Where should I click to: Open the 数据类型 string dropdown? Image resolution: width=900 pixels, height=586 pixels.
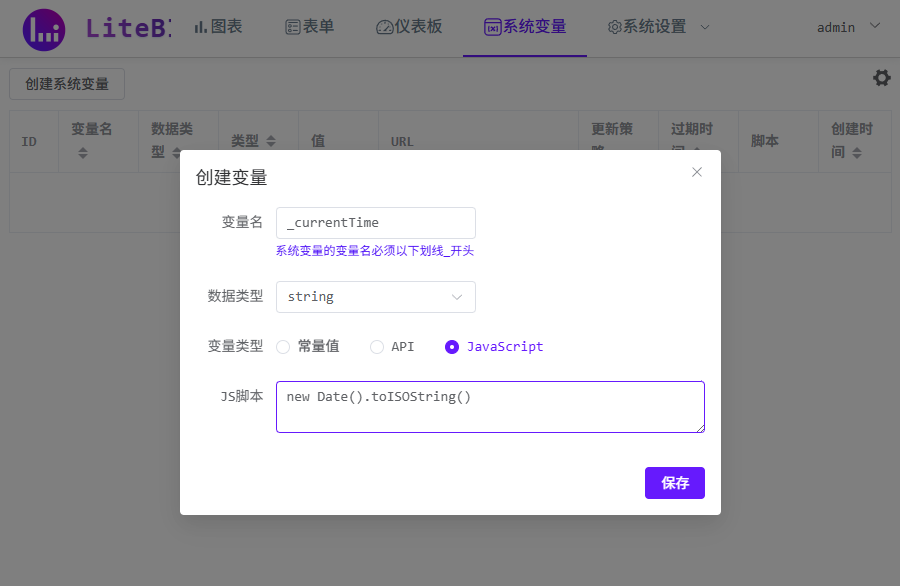[x=375, y=297]
